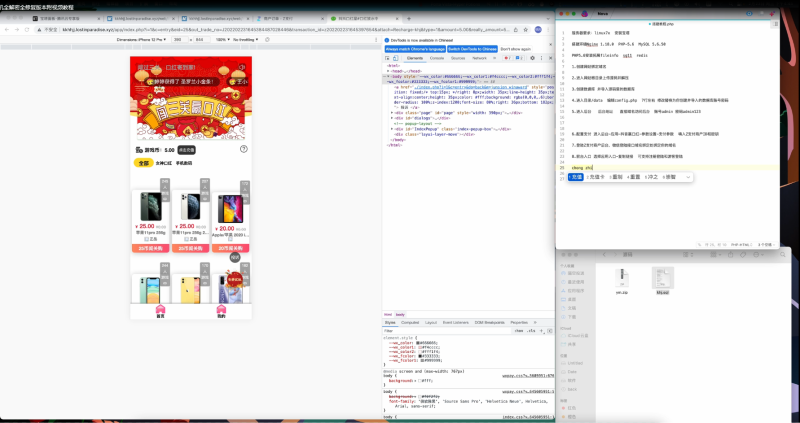Click the device width input field
Screen dimensions: 800x423
tap(179, 39)
